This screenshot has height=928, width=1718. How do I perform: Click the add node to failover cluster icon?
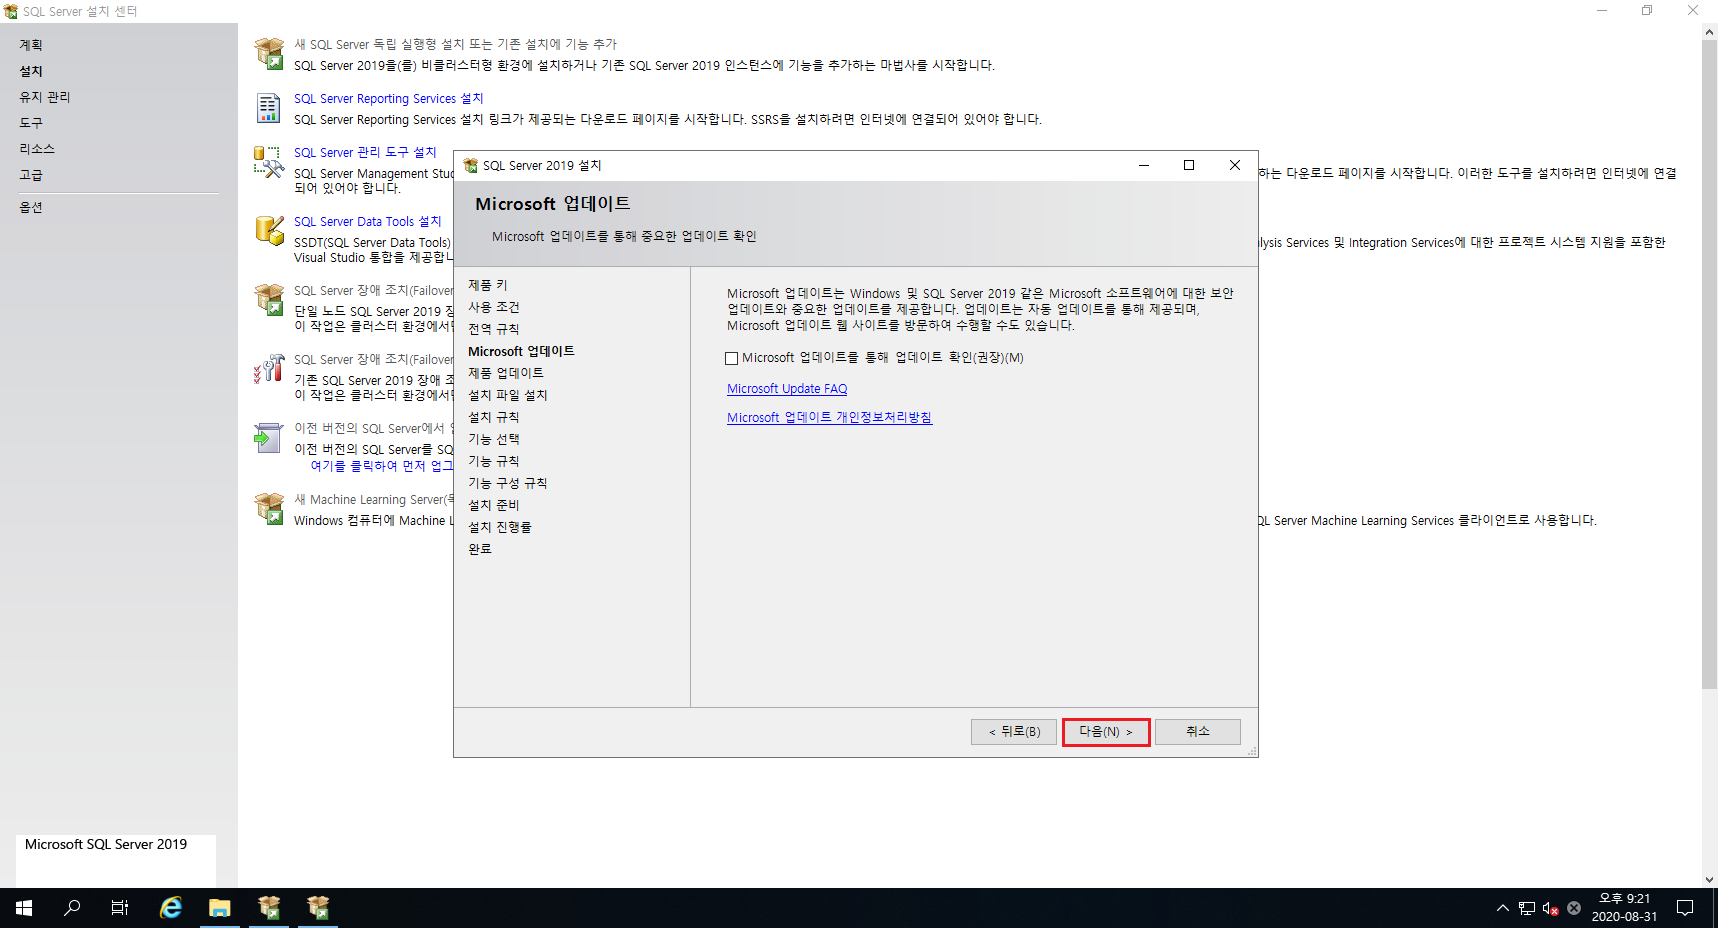click(x=269, y=368)
